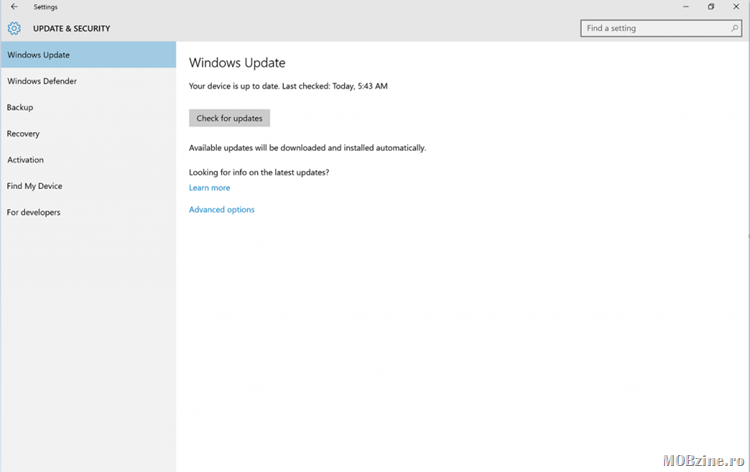The height and width of the screenshot is (472, 750).
Task: Open the Activation section
Action: pyautogui.click(x=88, y=160)
